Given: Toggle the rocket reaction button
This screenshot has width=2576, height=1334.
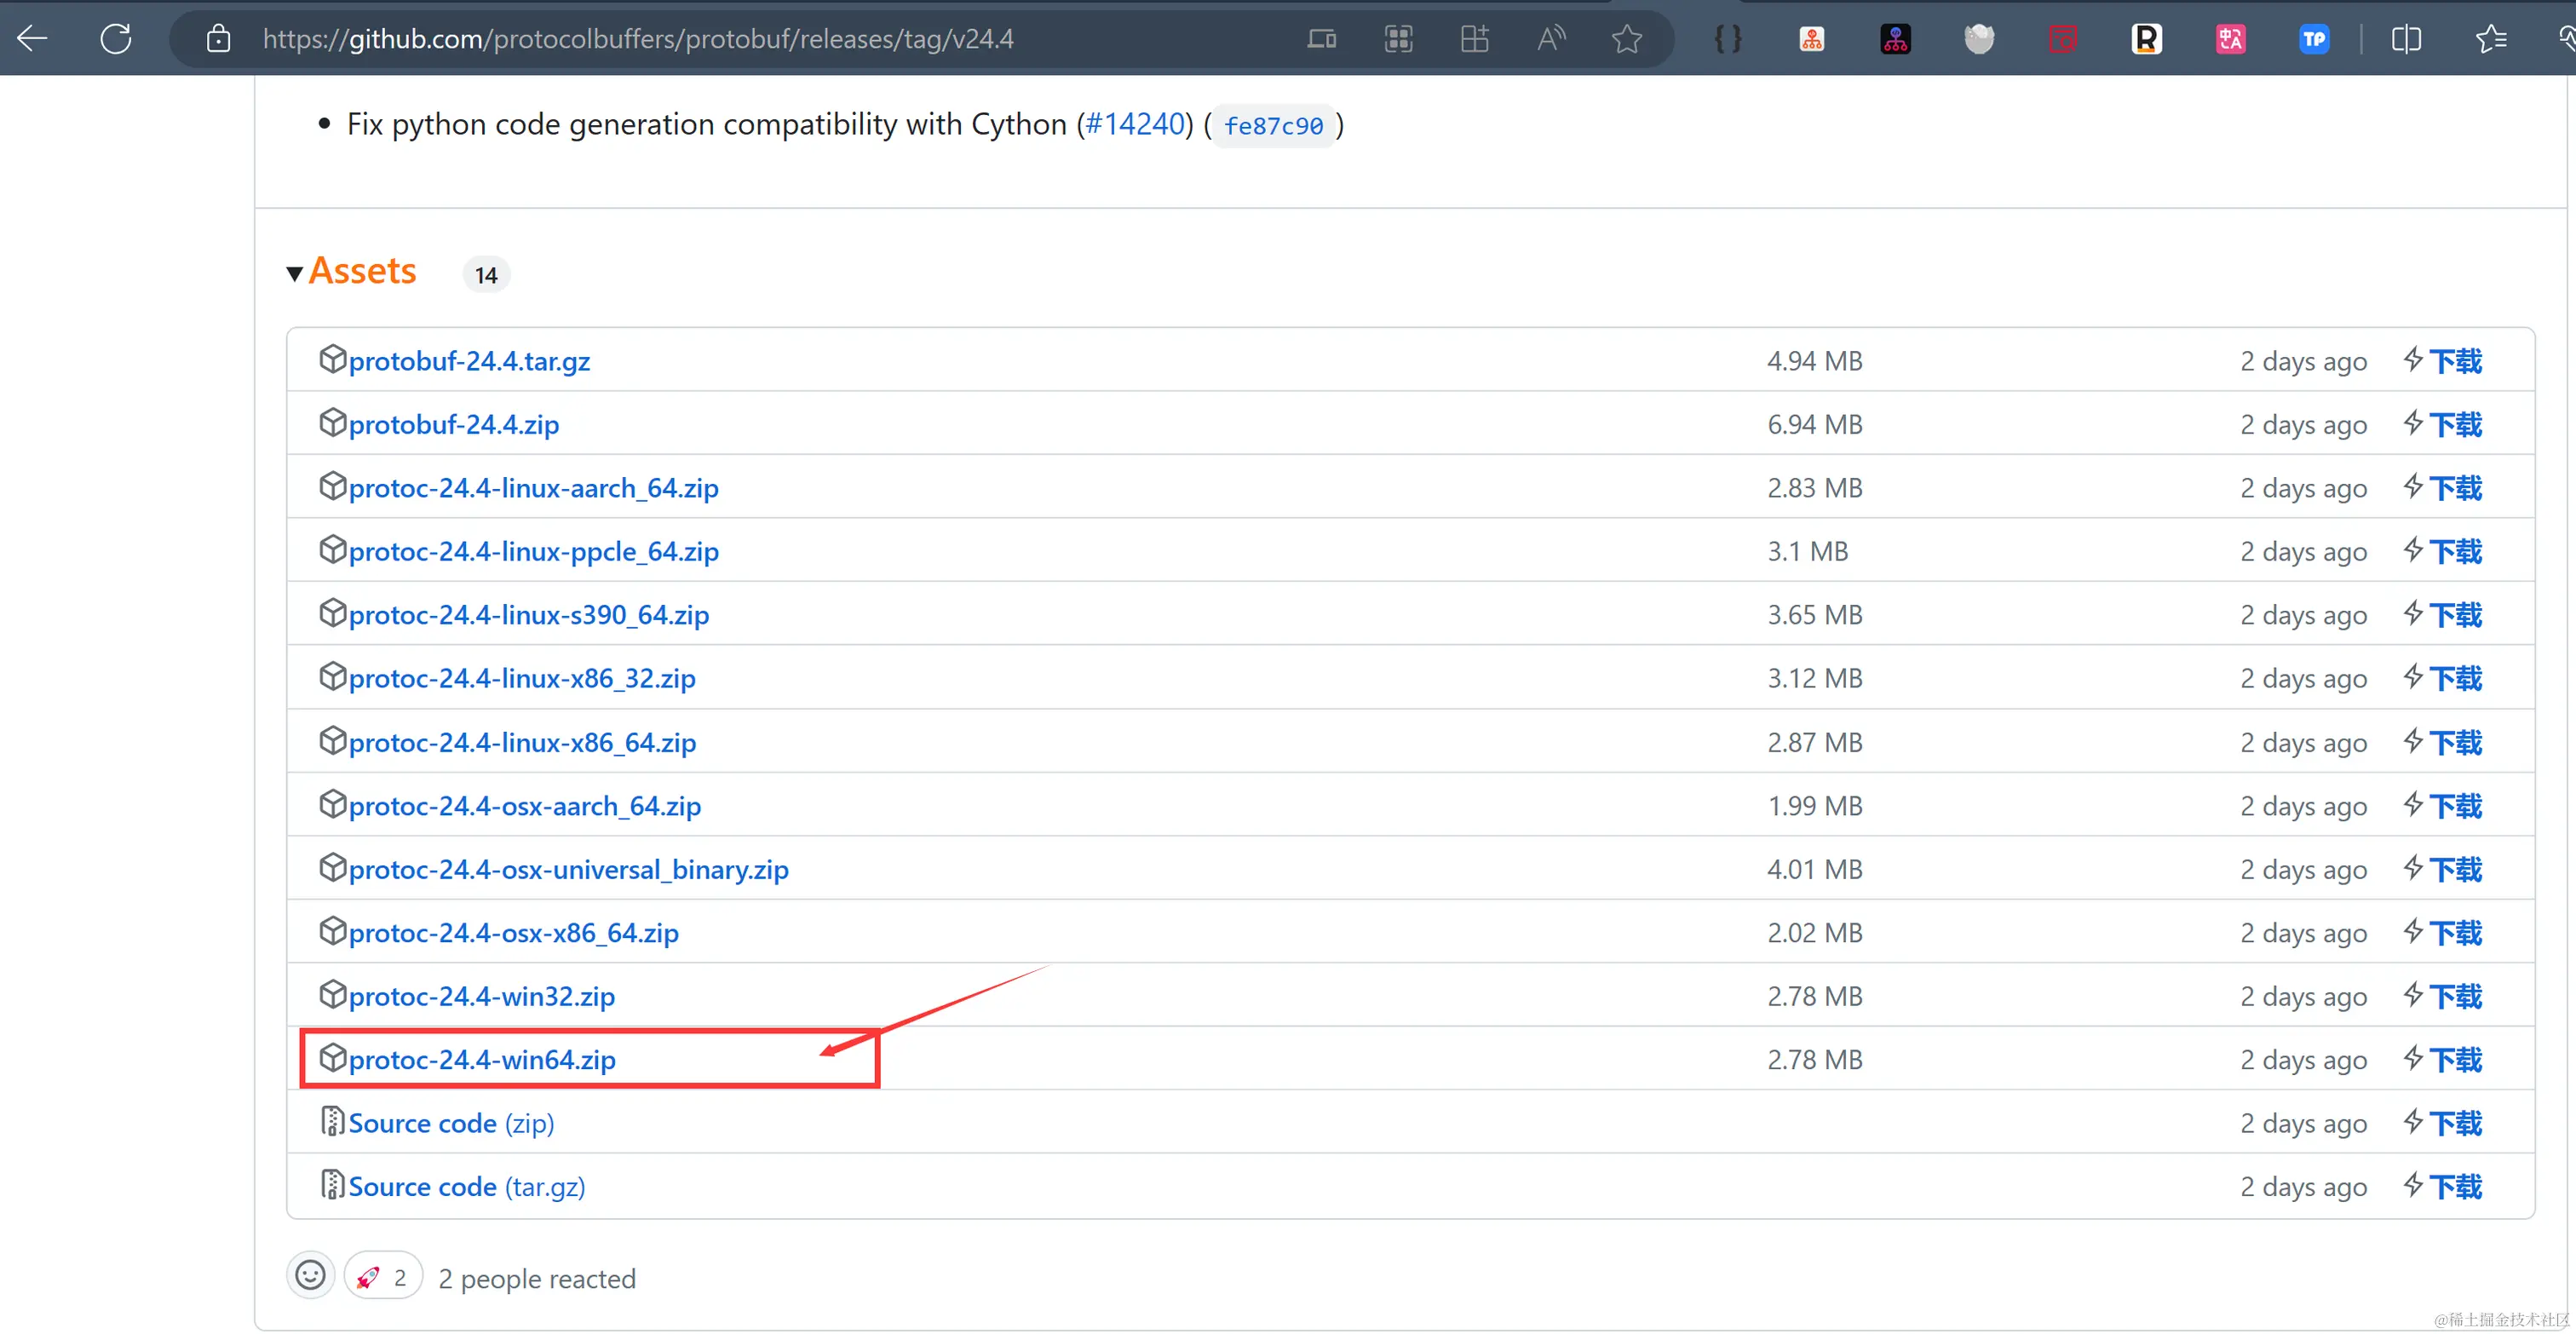Looking at the screenshot, I should pos(383,1277).
